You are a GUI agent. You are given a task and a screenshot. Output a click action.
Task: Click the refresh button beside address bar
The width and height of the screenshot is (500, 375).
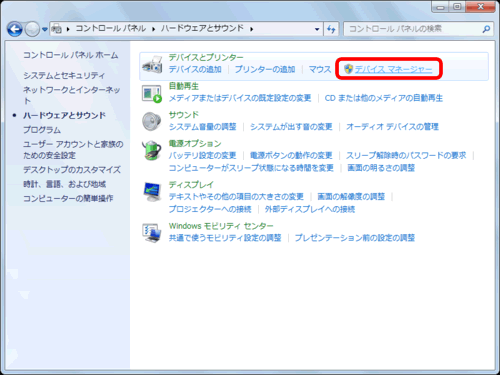click(x=331, y=29)
